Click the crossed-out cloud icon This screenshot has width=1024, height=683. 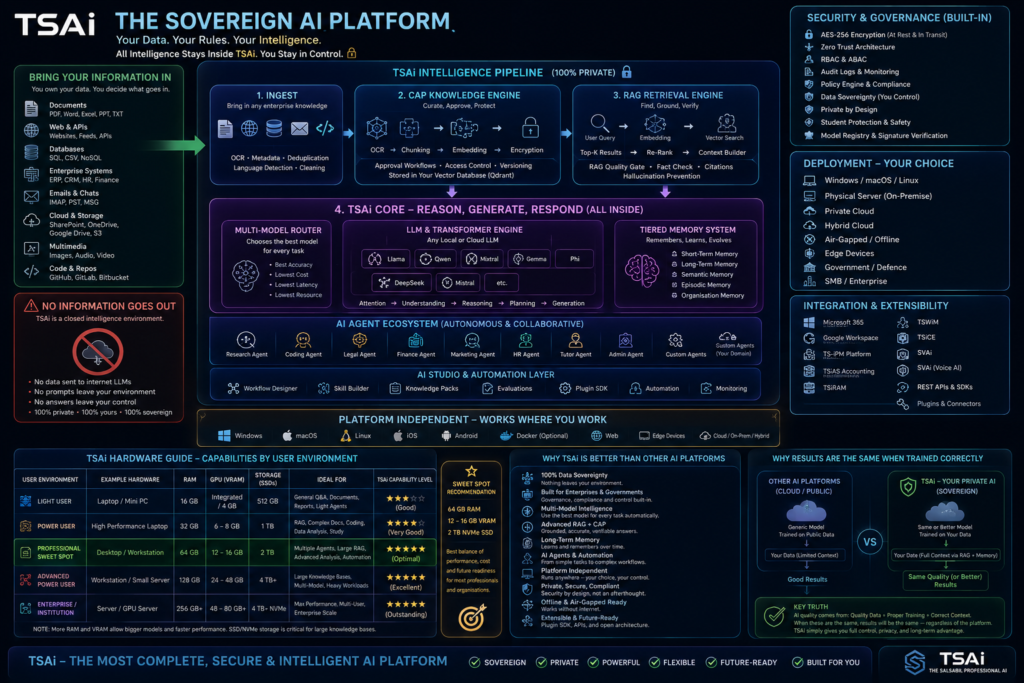(x=98, y=351)
